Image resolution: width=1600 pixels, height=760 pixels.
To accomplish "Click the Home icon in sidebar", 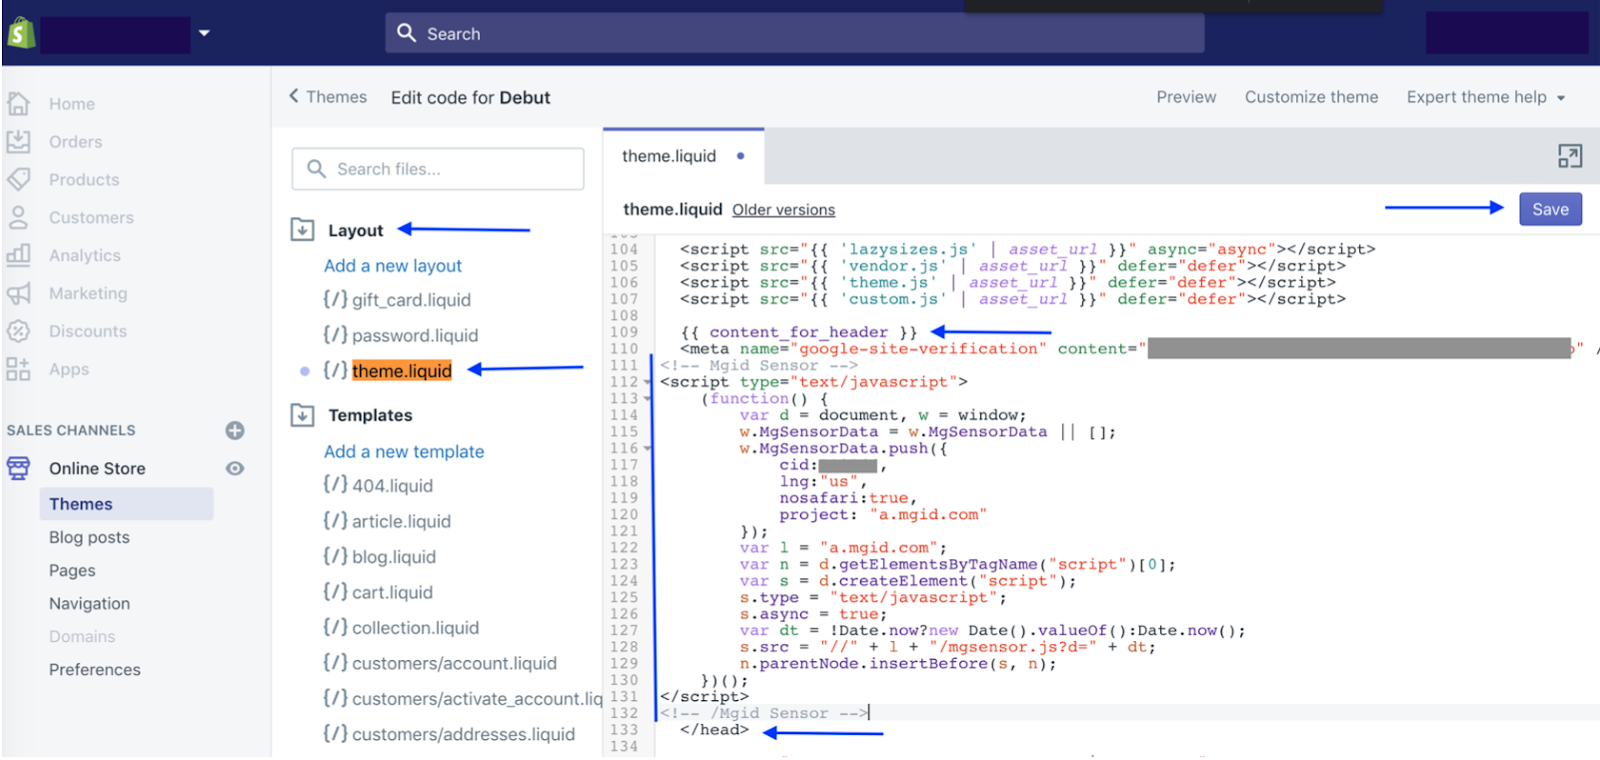I will click(x=18, y=103).
